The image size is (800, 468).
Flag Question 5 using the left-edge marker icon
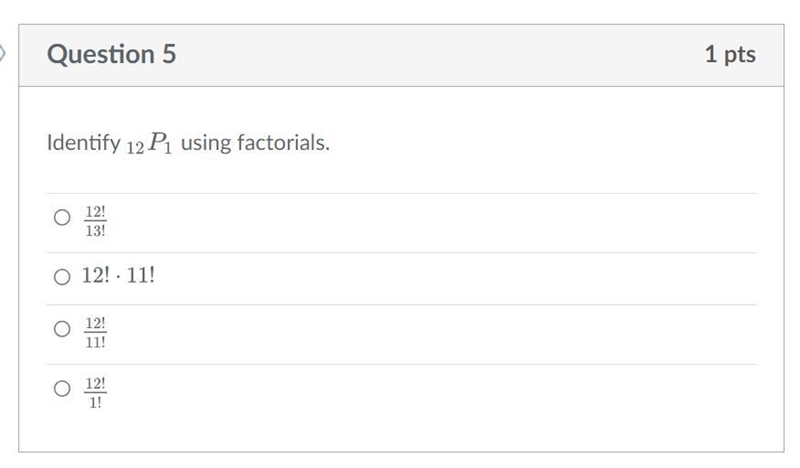2,53
